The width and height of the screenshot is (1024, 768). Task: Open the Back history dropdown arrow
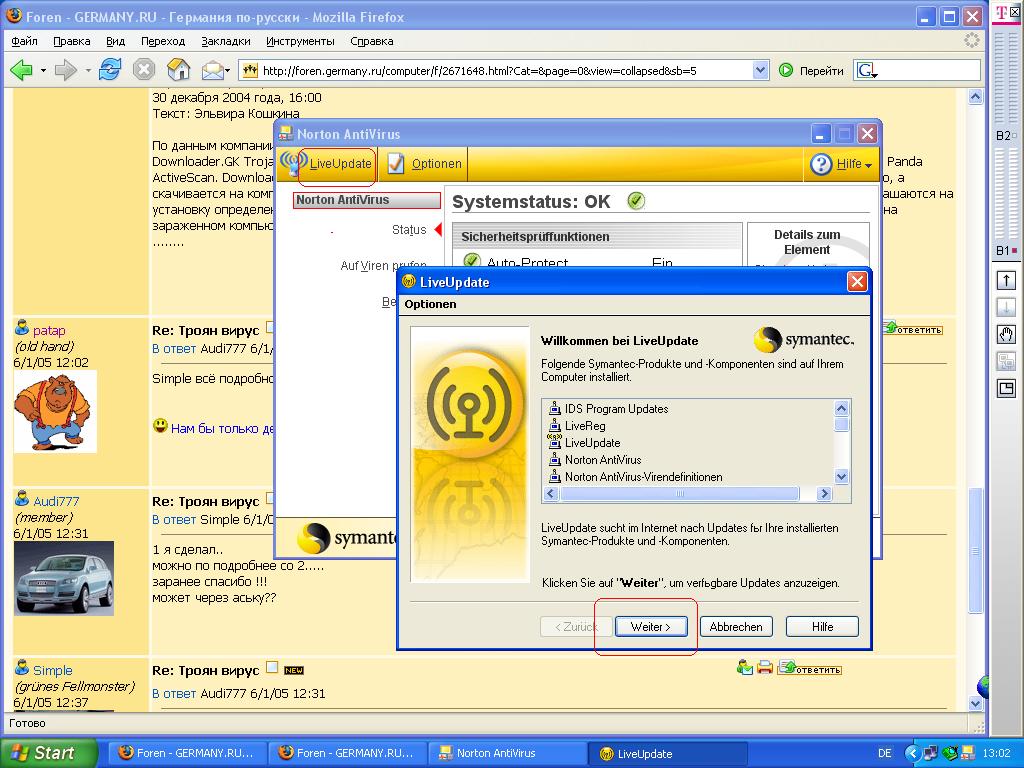(x=43, y=70)
